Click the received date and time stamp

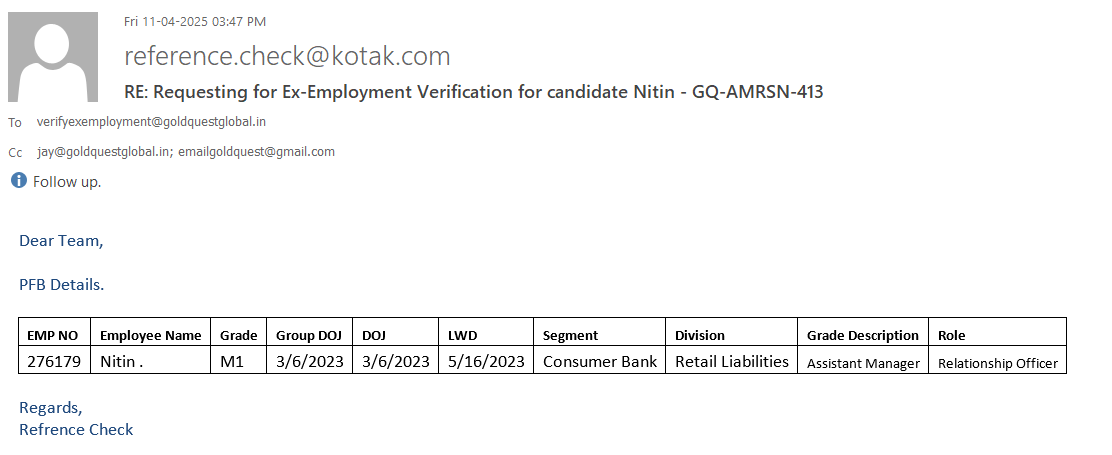(195, 21)
